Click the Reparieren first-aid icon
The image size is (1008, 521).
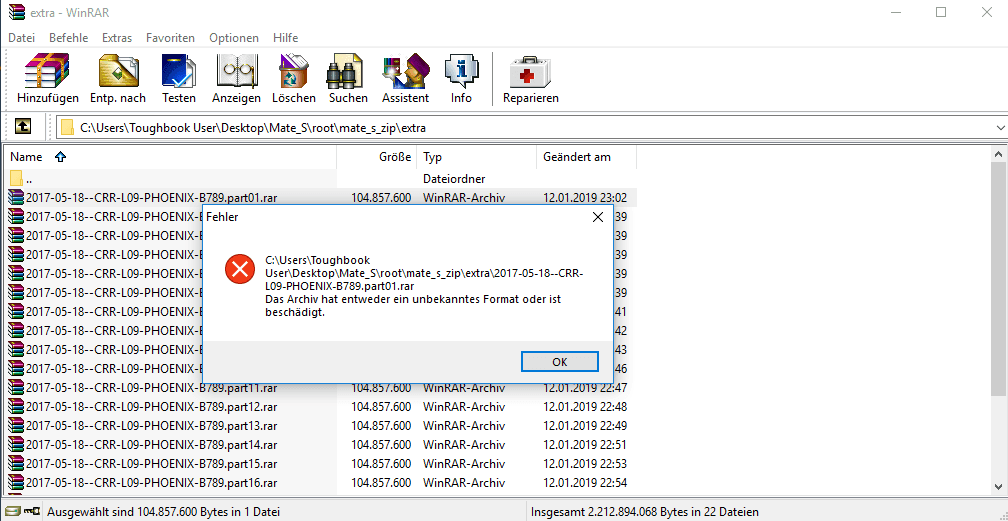(x=530, y=72)
